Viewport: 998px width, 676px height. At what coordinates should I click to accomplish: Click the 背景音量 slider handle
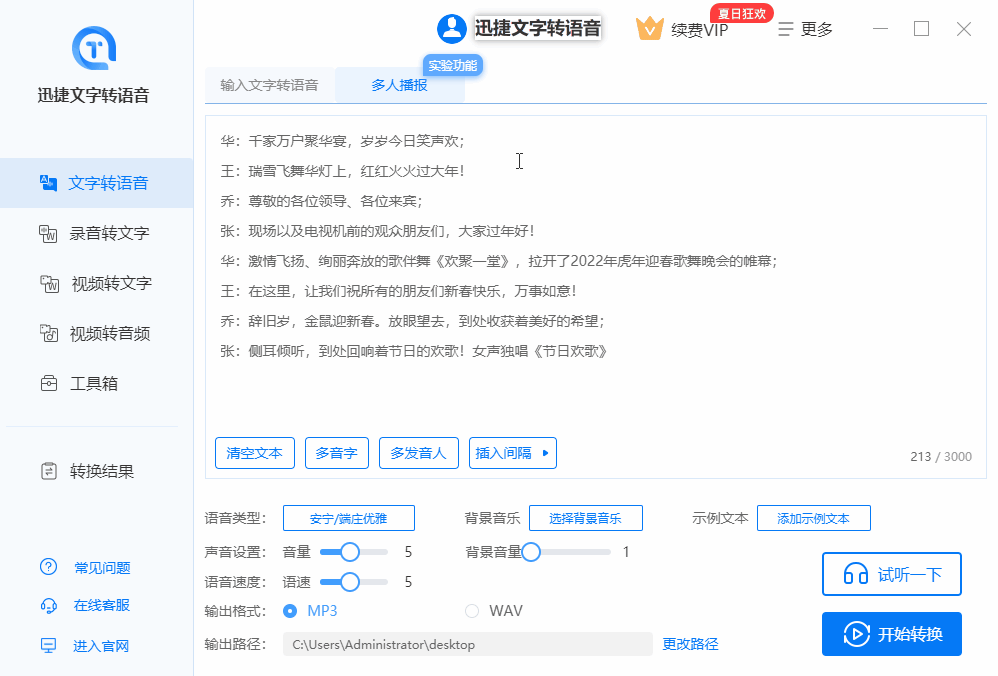531,552
